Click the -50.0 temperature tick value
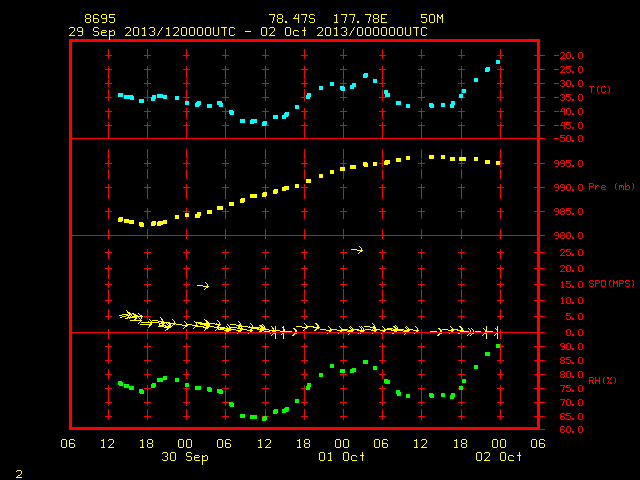640x480 pixels. pos(568,139)
